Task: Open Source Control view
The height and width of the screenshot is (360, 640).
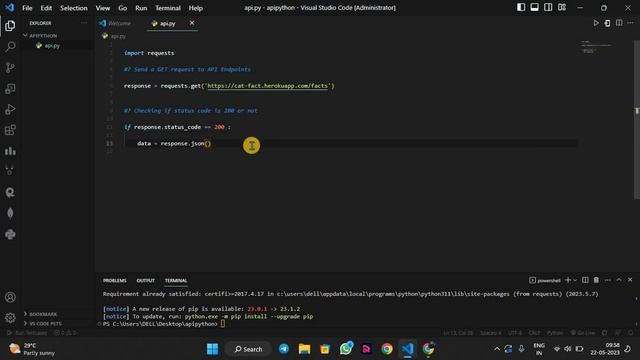Action: point(10,67)
